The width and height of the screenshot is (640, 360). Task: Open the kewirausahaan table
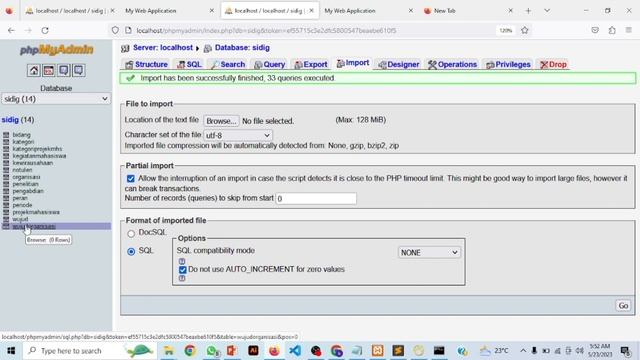pyautogui.click(x=33, y=163)
